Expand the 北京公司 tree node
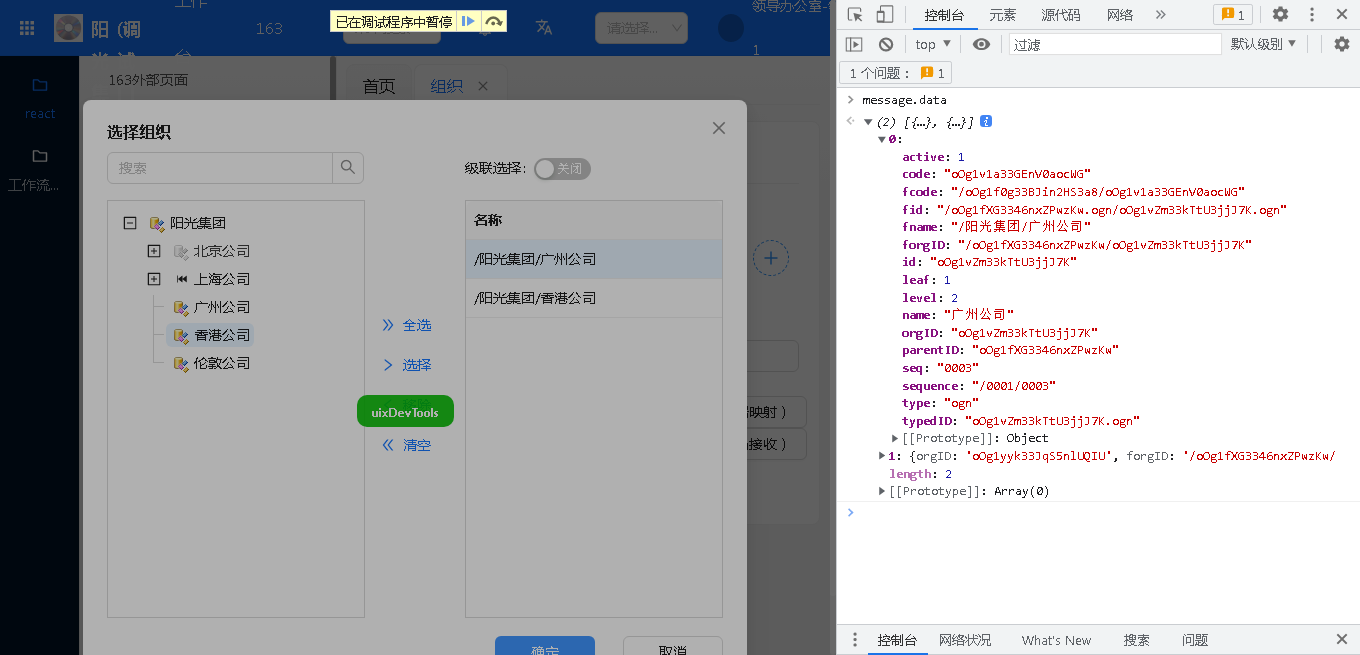Image resolution: width=1360 pixels, height=655 pixels. (154, 252)
